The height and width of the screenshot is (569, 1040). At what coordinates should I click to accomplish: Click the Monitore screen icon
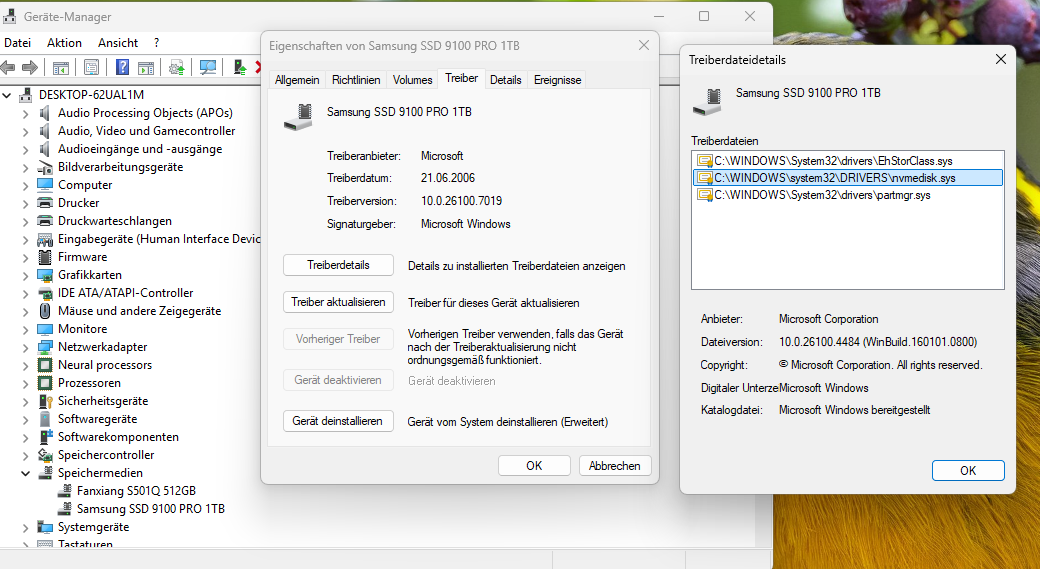(44, 329)
